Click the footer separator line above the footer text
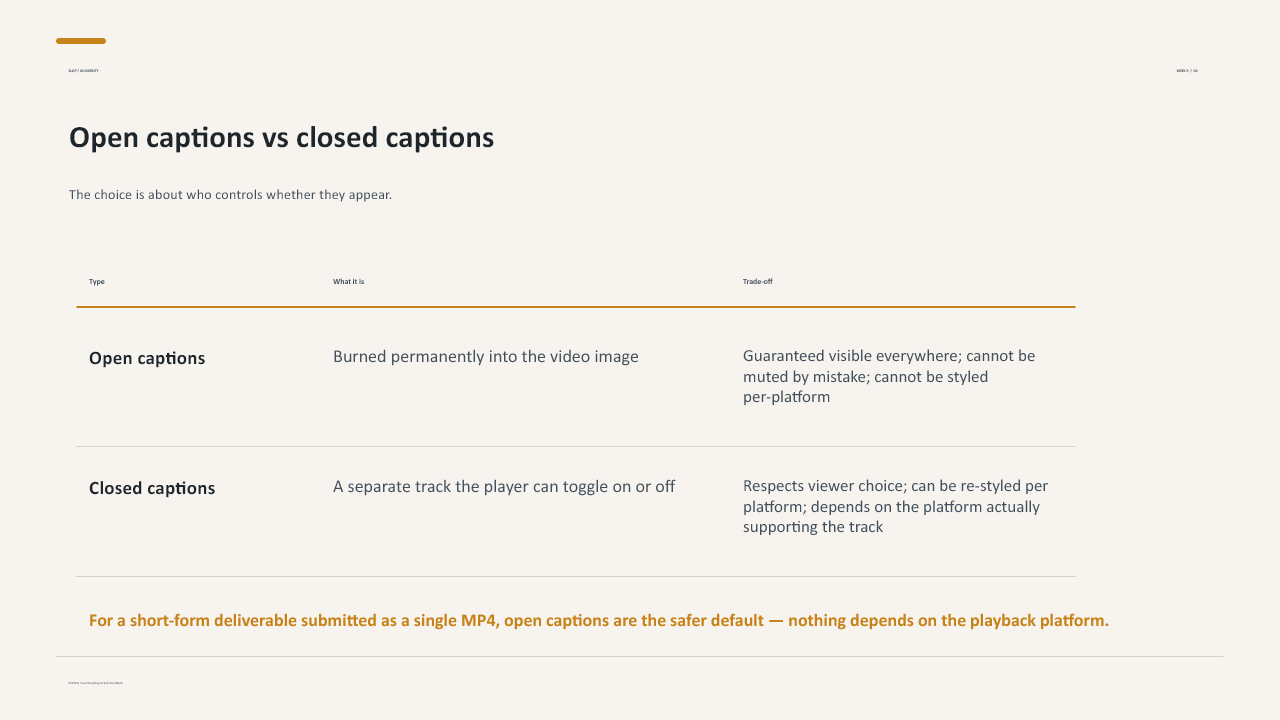This screenshot has width=1280, height=720. coord(640,657)
